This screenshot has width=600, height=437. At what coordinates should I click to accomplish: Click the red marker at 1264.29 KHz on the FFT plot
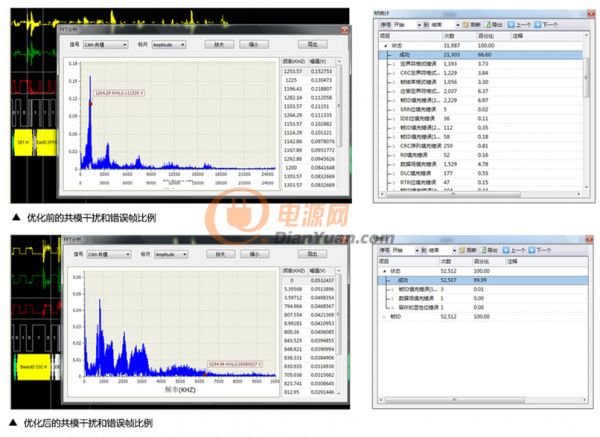[91, 104]
